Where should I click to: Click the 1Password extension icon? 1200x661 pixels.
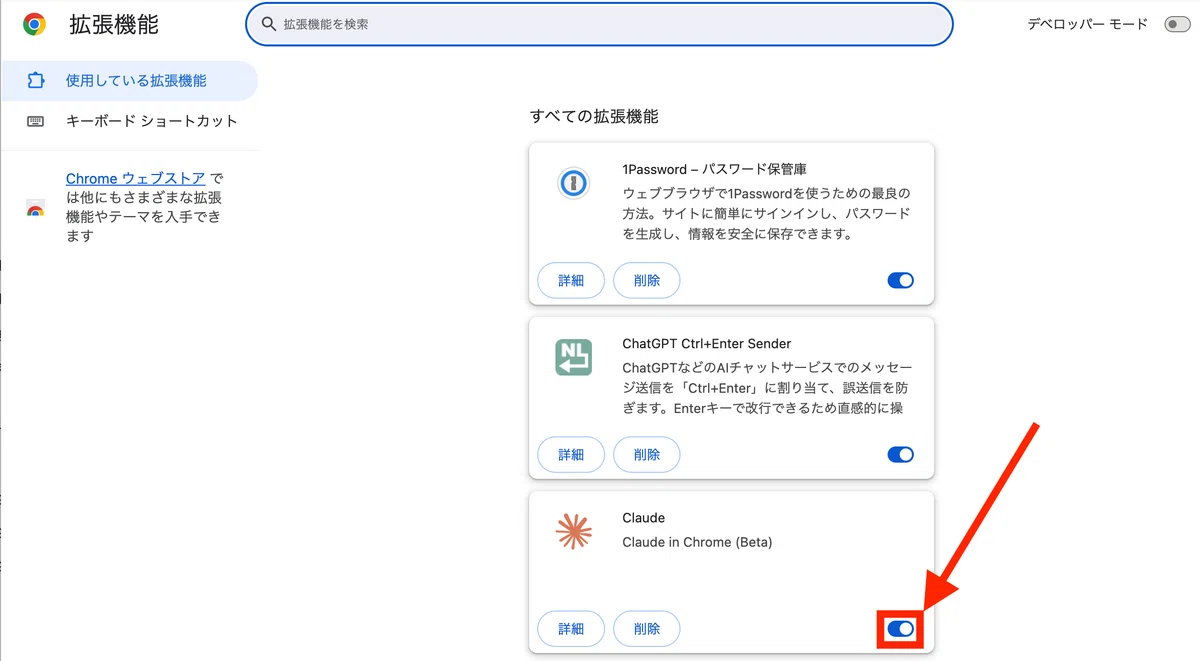[574, 184]
